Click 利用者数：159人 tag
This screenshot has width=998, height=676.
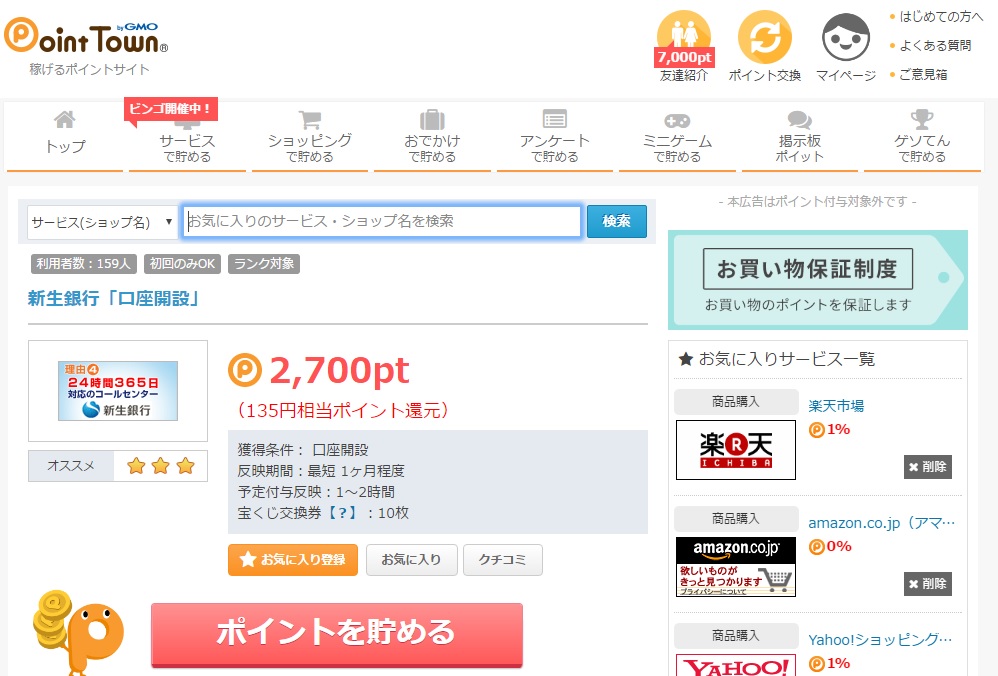83,264
